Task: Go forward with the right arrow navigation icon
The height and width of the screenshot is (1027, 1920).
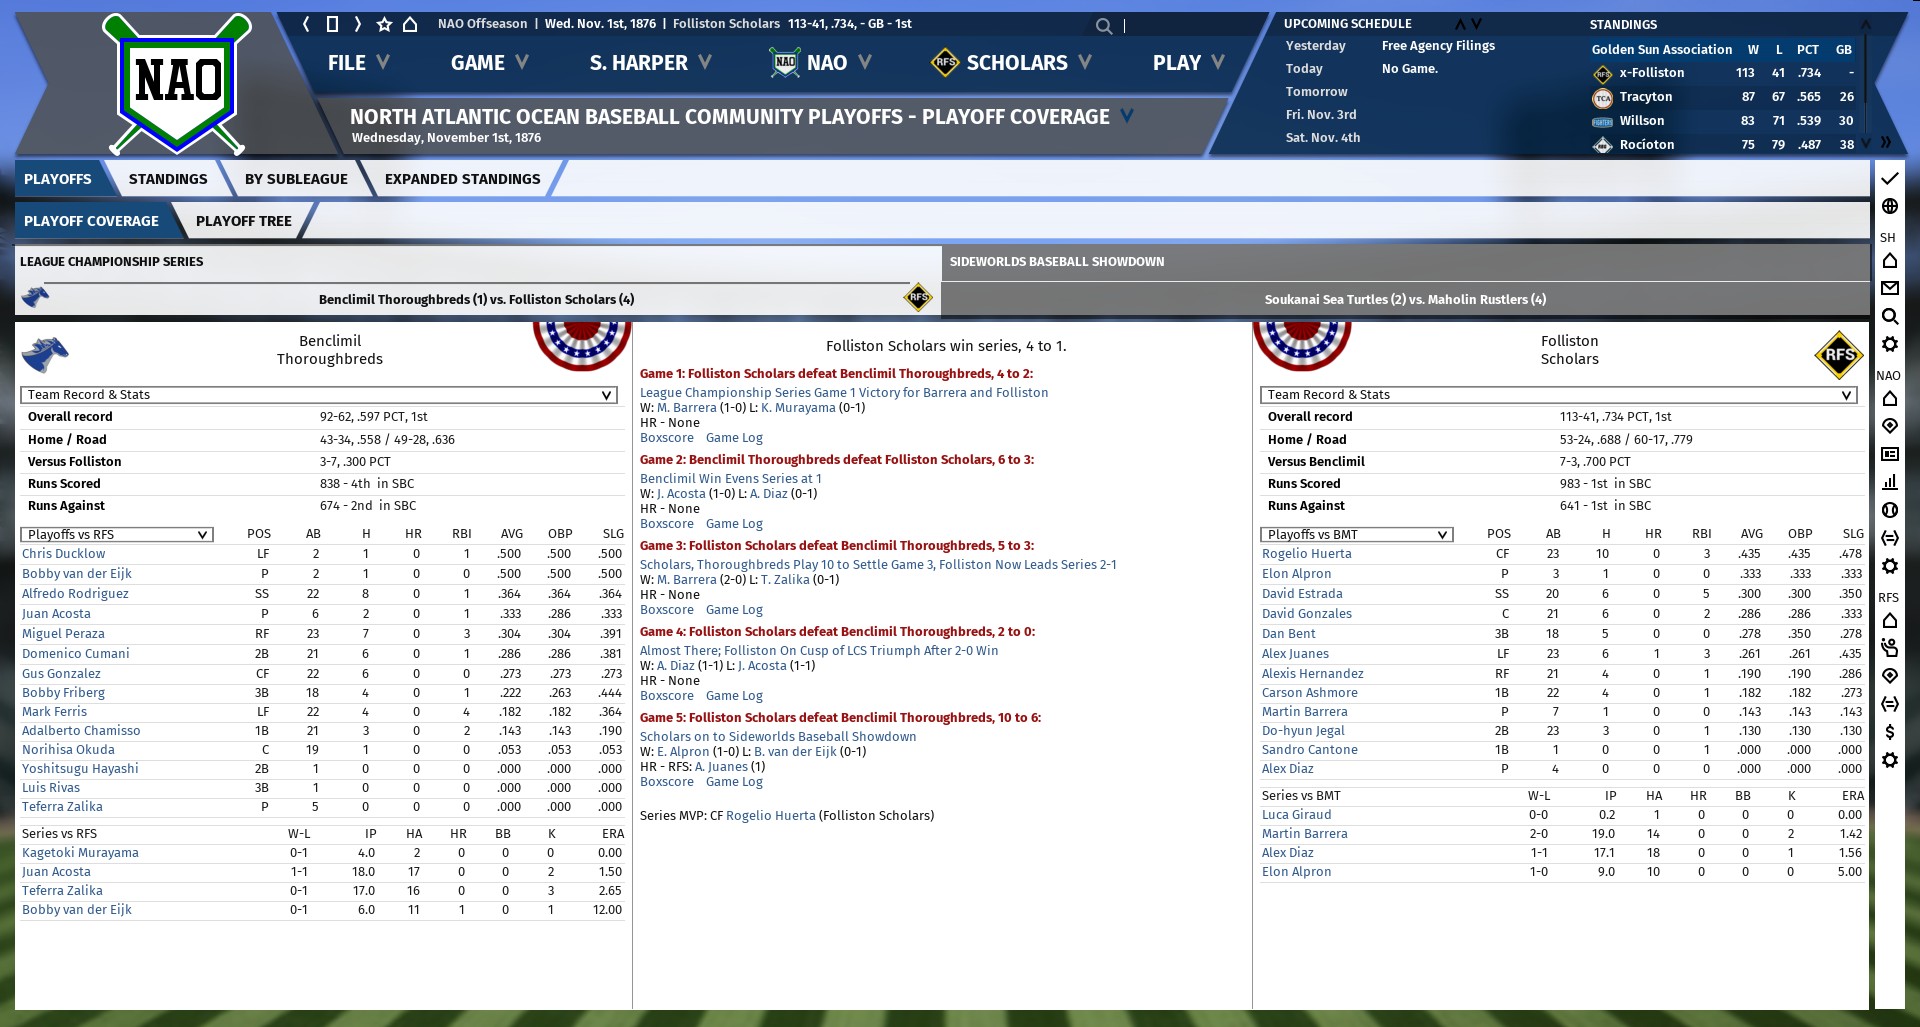Action: pyautogui.click(x=357, y=24)
